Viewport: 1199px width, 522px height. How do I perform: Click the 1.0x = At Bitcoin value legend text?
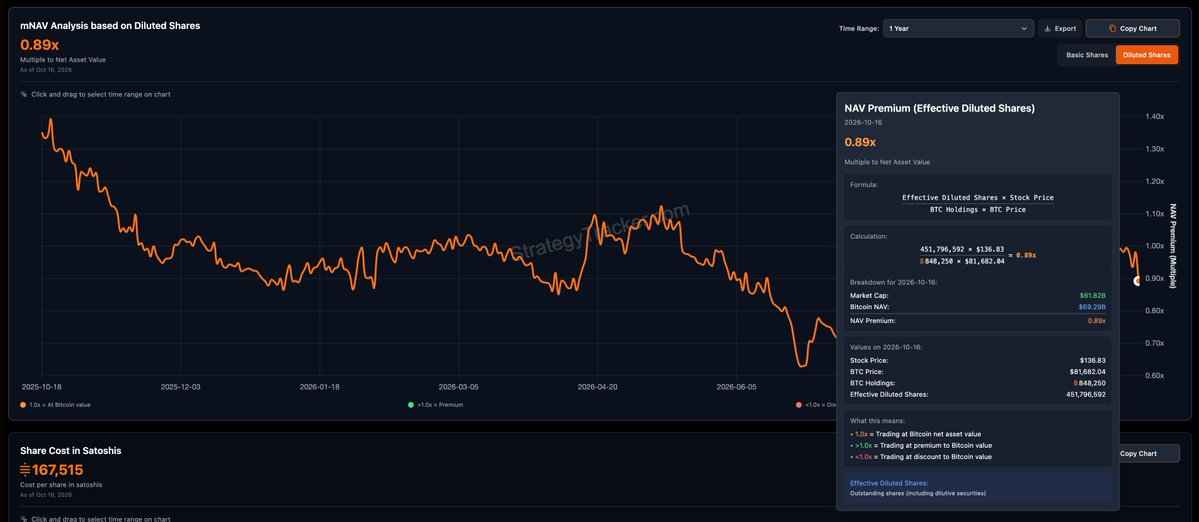[60, 404]
